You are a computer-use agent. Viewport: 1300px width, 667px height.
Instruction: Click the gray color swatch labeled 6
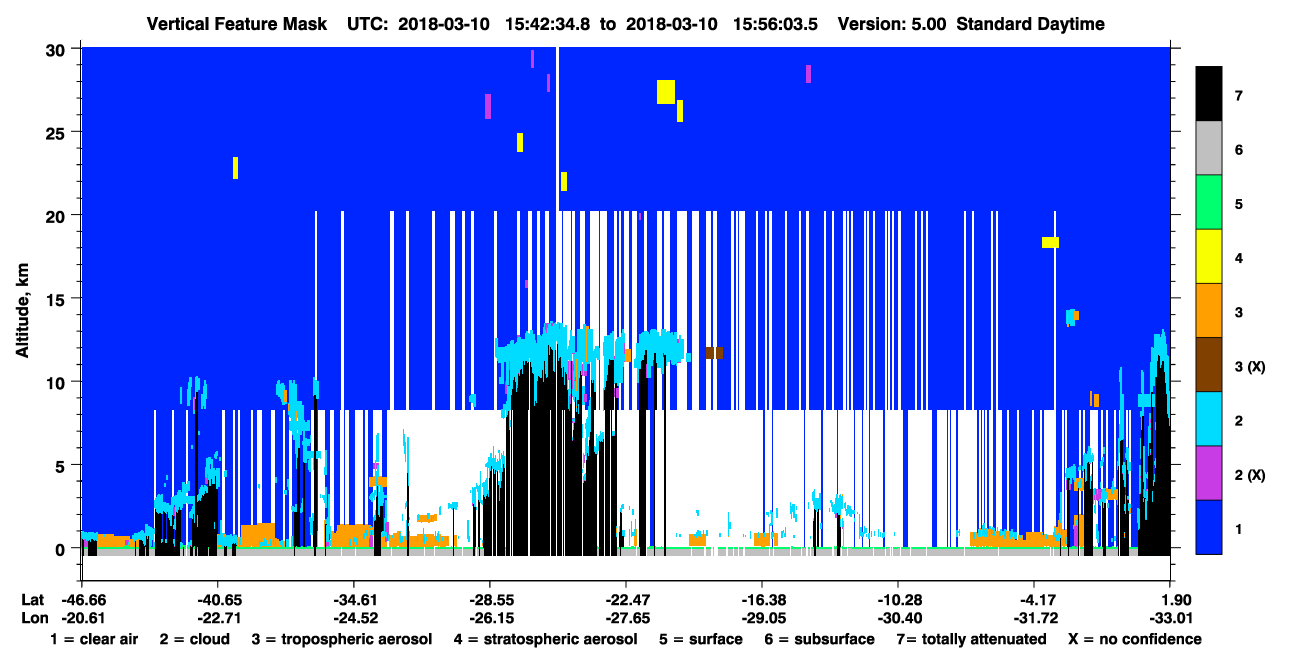[x=1208, y=150]
